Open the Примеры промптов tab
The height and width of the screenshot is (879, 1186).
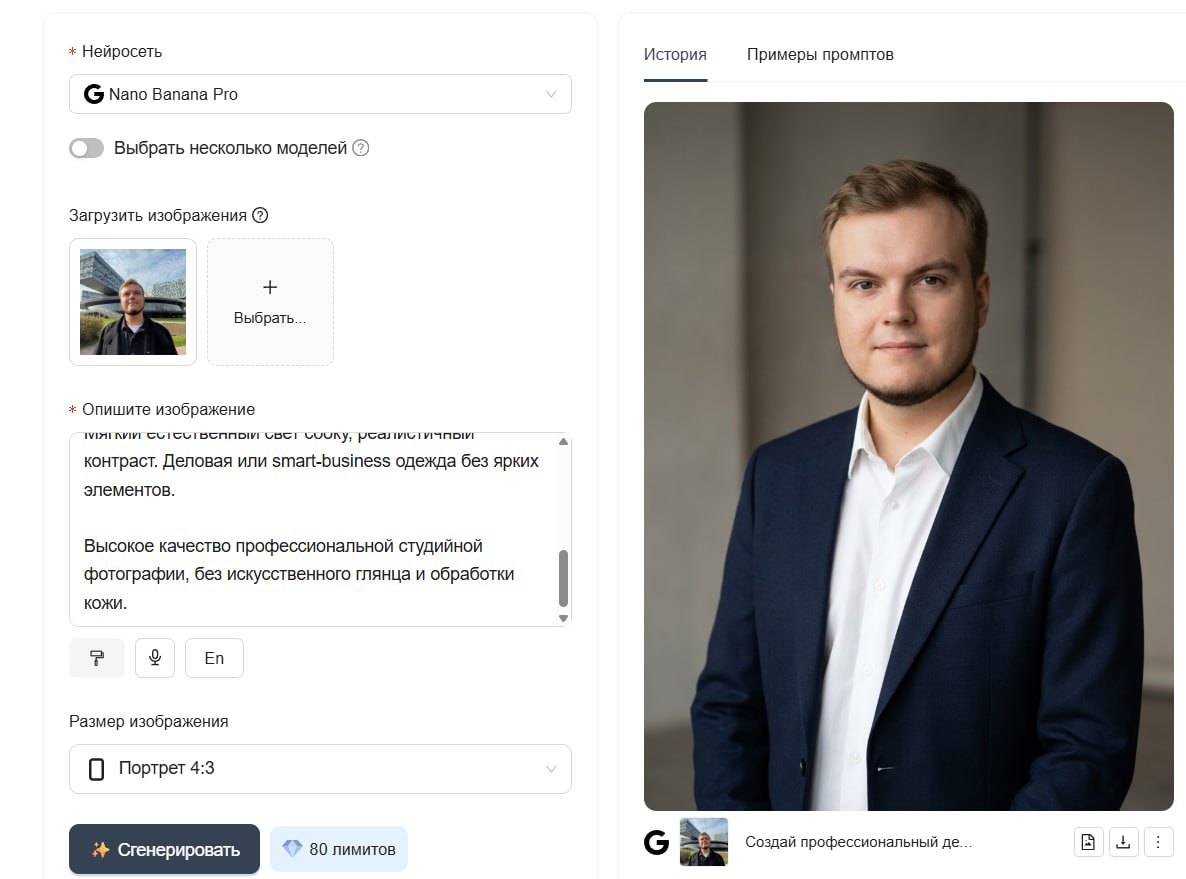click(x=820, y=54)
